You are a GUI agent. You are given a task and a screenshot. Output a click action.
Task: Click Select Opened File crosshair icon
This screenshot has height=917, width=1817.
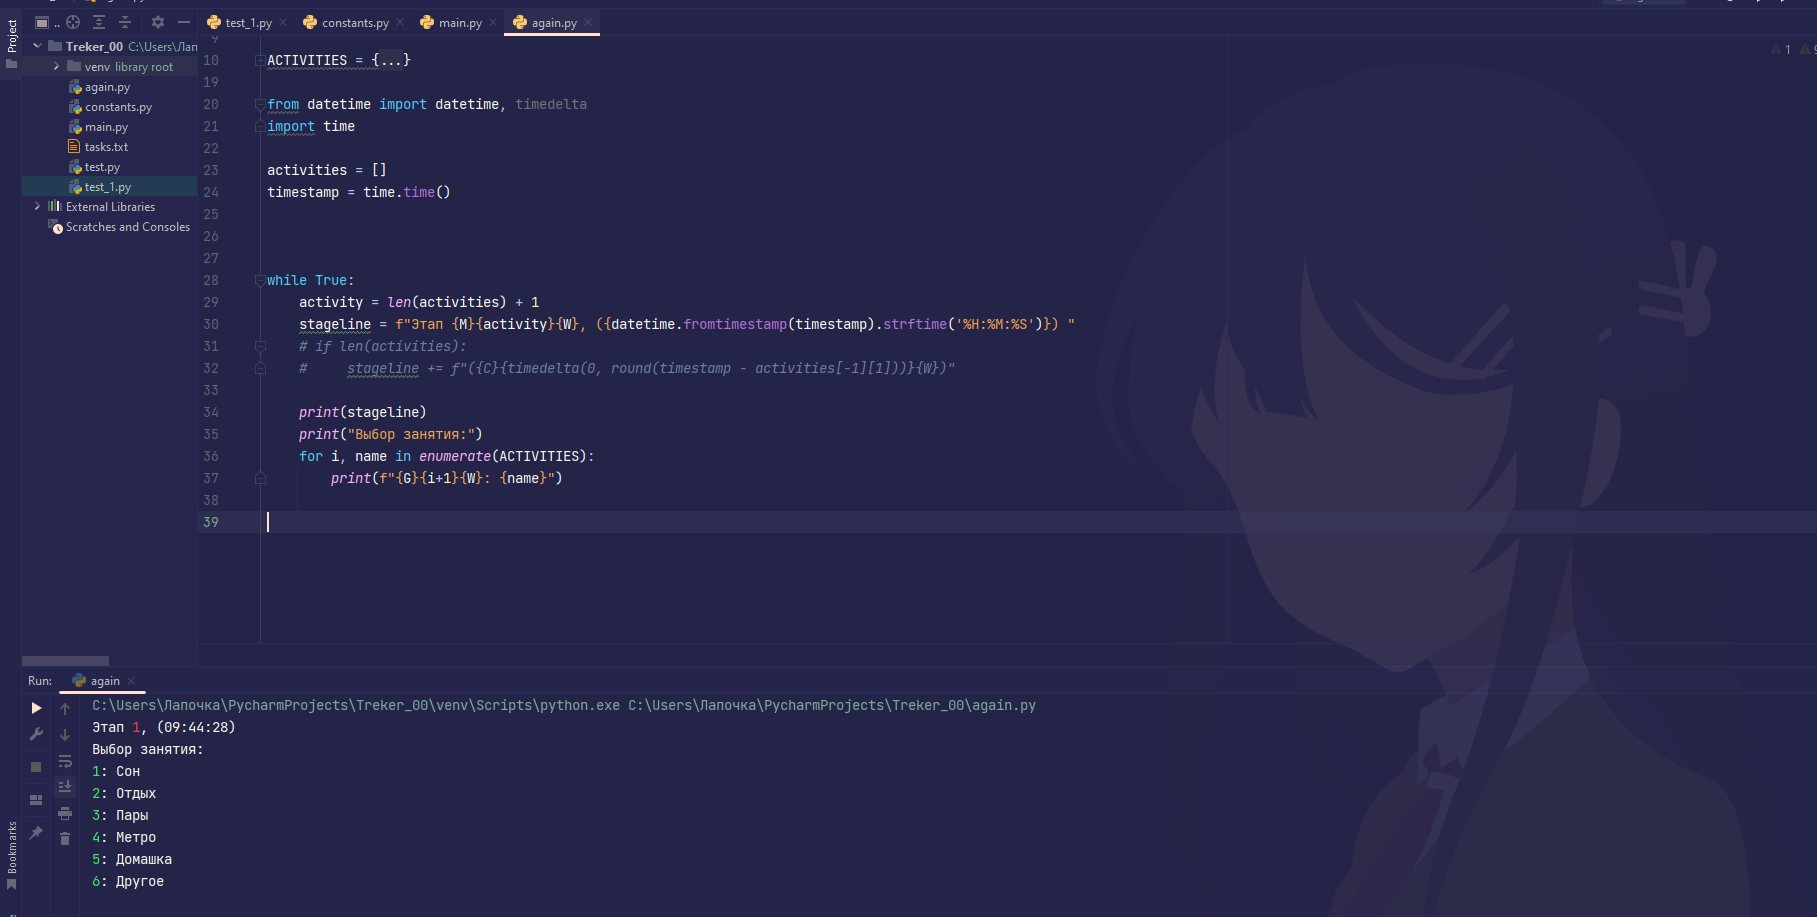(73, 22)
